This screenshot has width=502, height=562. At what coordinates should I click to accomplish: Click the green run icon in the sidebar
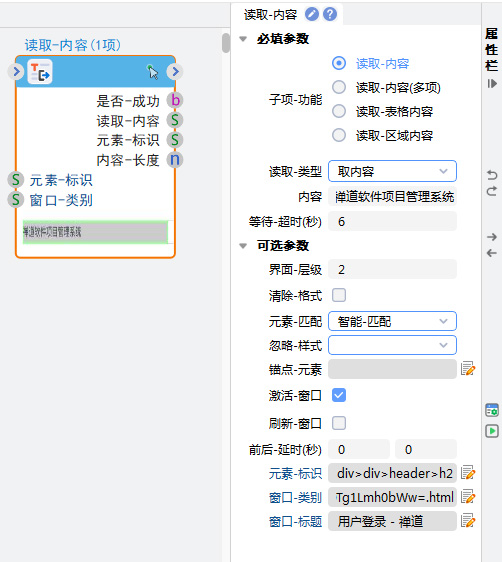(492, 431)
